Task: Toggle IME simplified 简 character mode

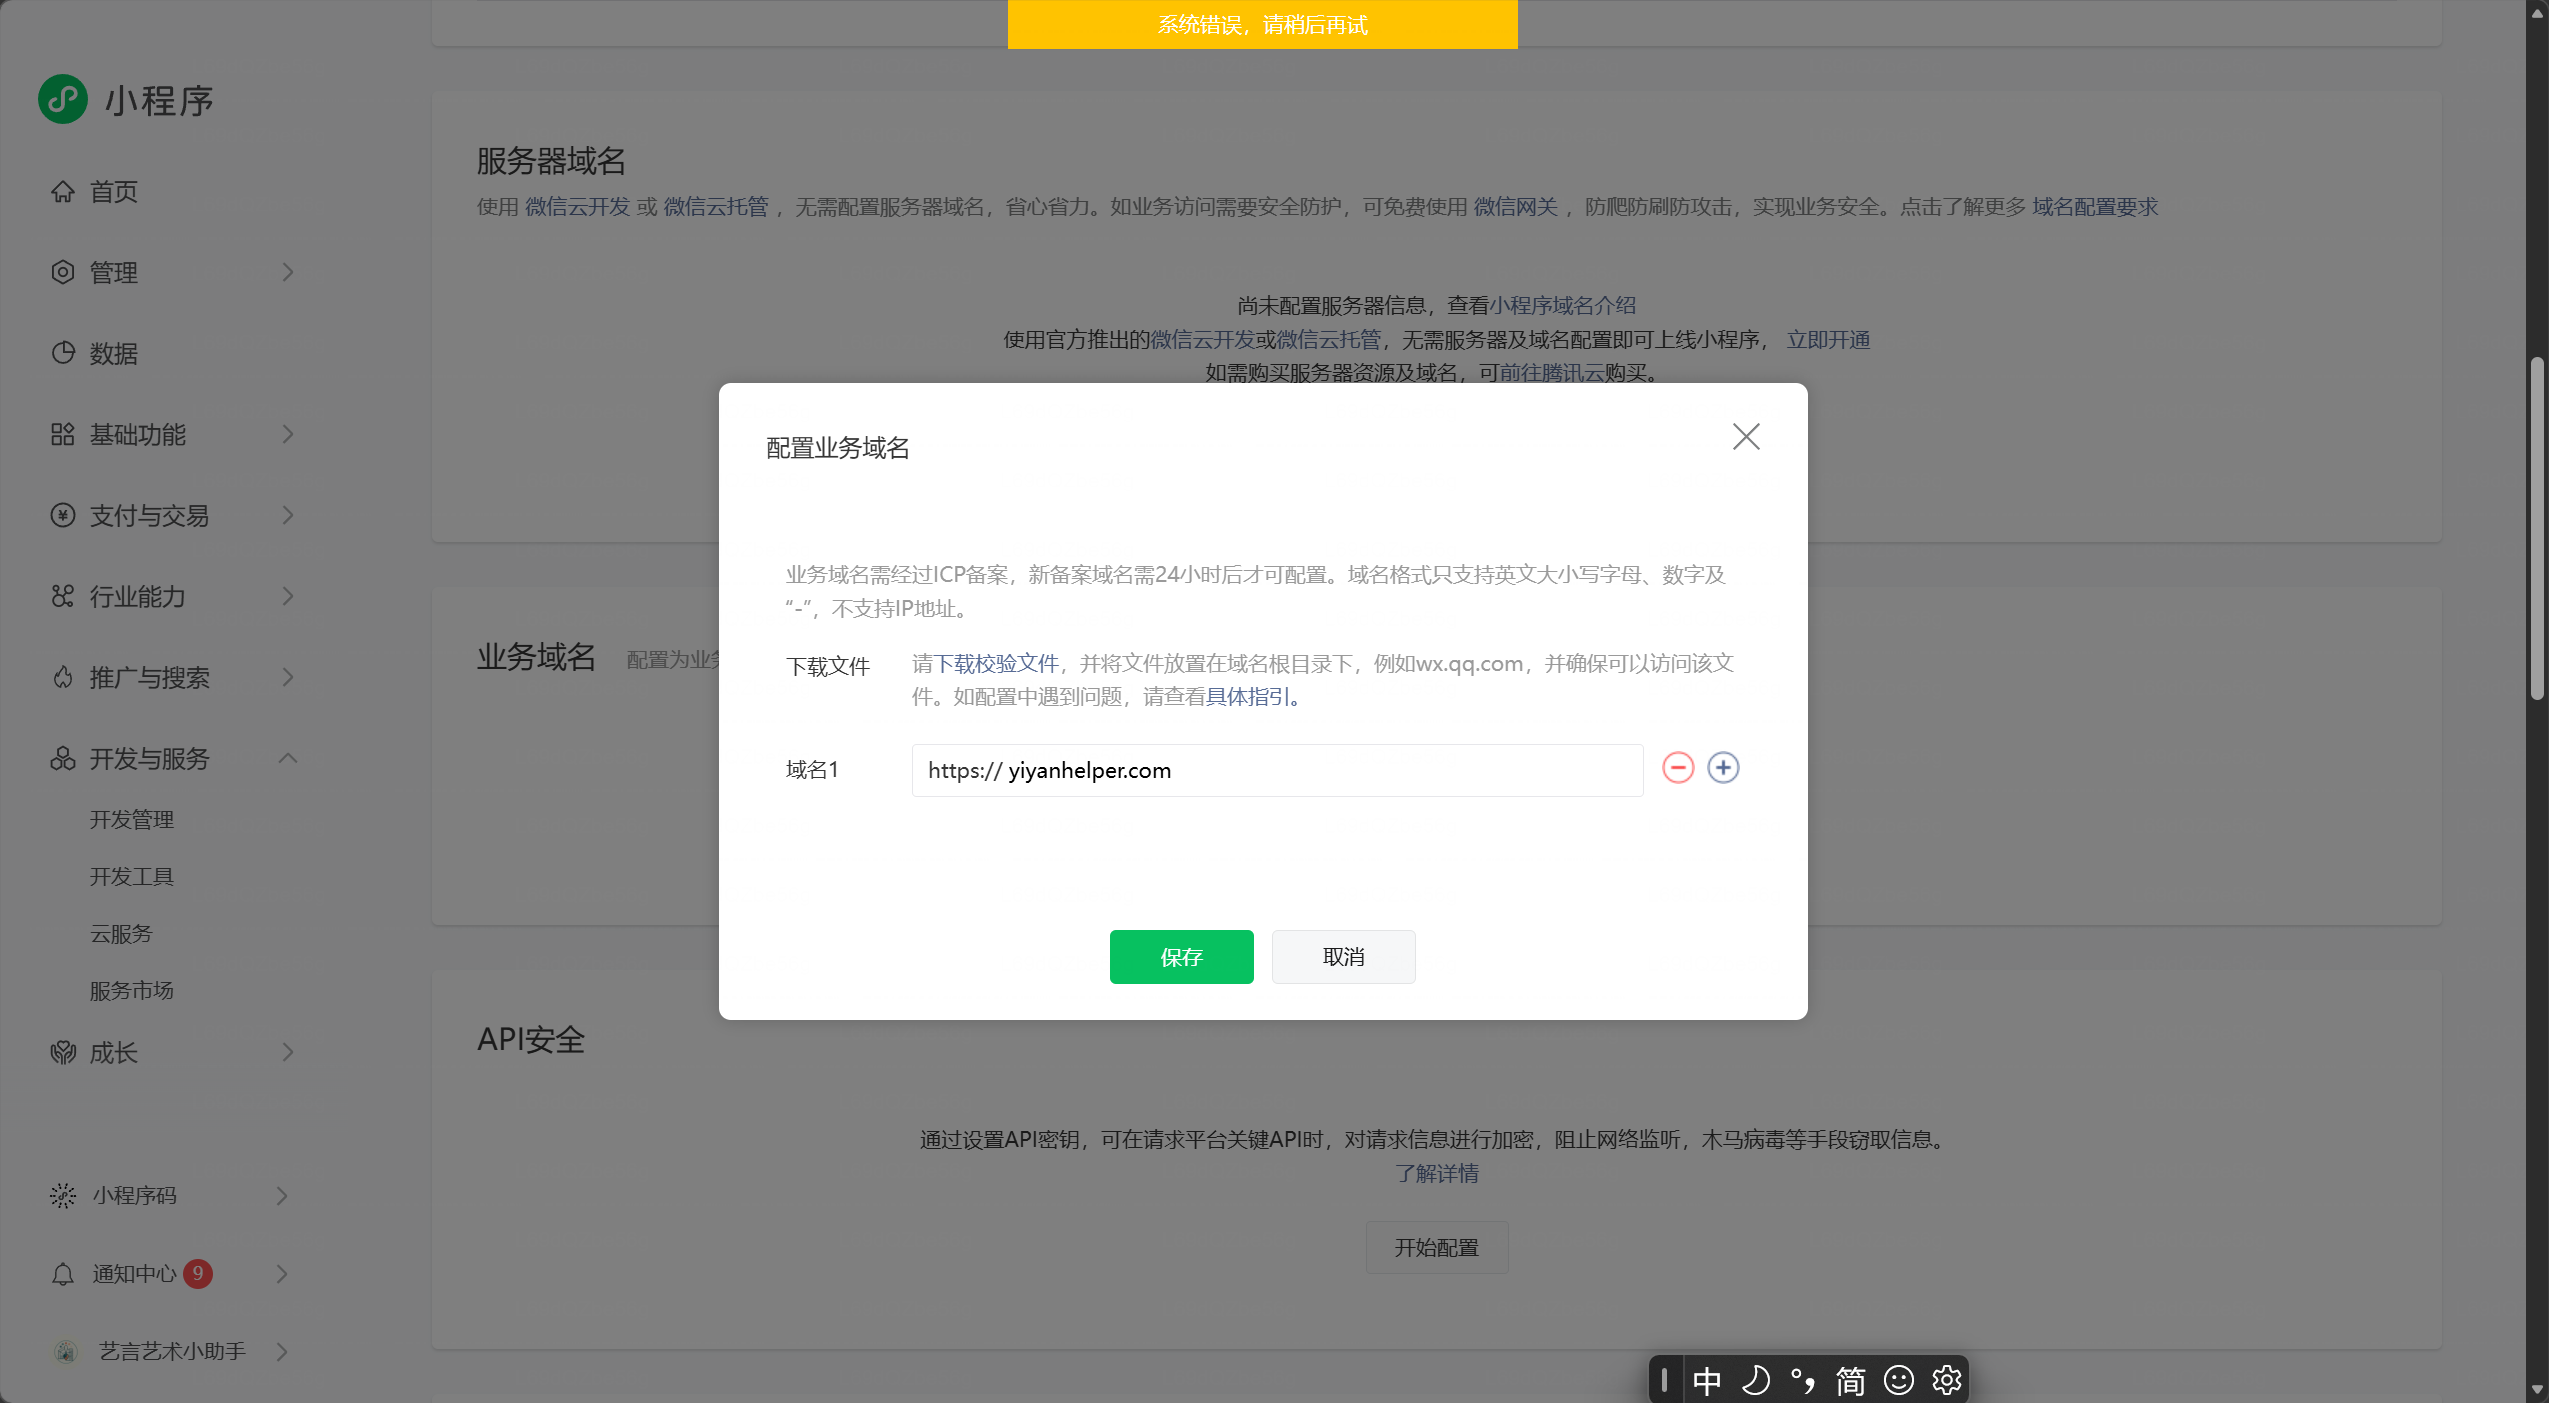Action: [1850, 1380]
